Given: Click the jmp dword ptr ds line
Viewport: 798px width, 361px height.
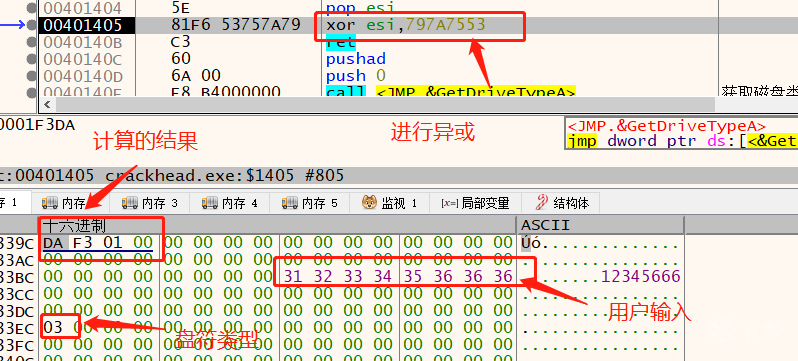Looking at the screenshot, I should [682, 141].
